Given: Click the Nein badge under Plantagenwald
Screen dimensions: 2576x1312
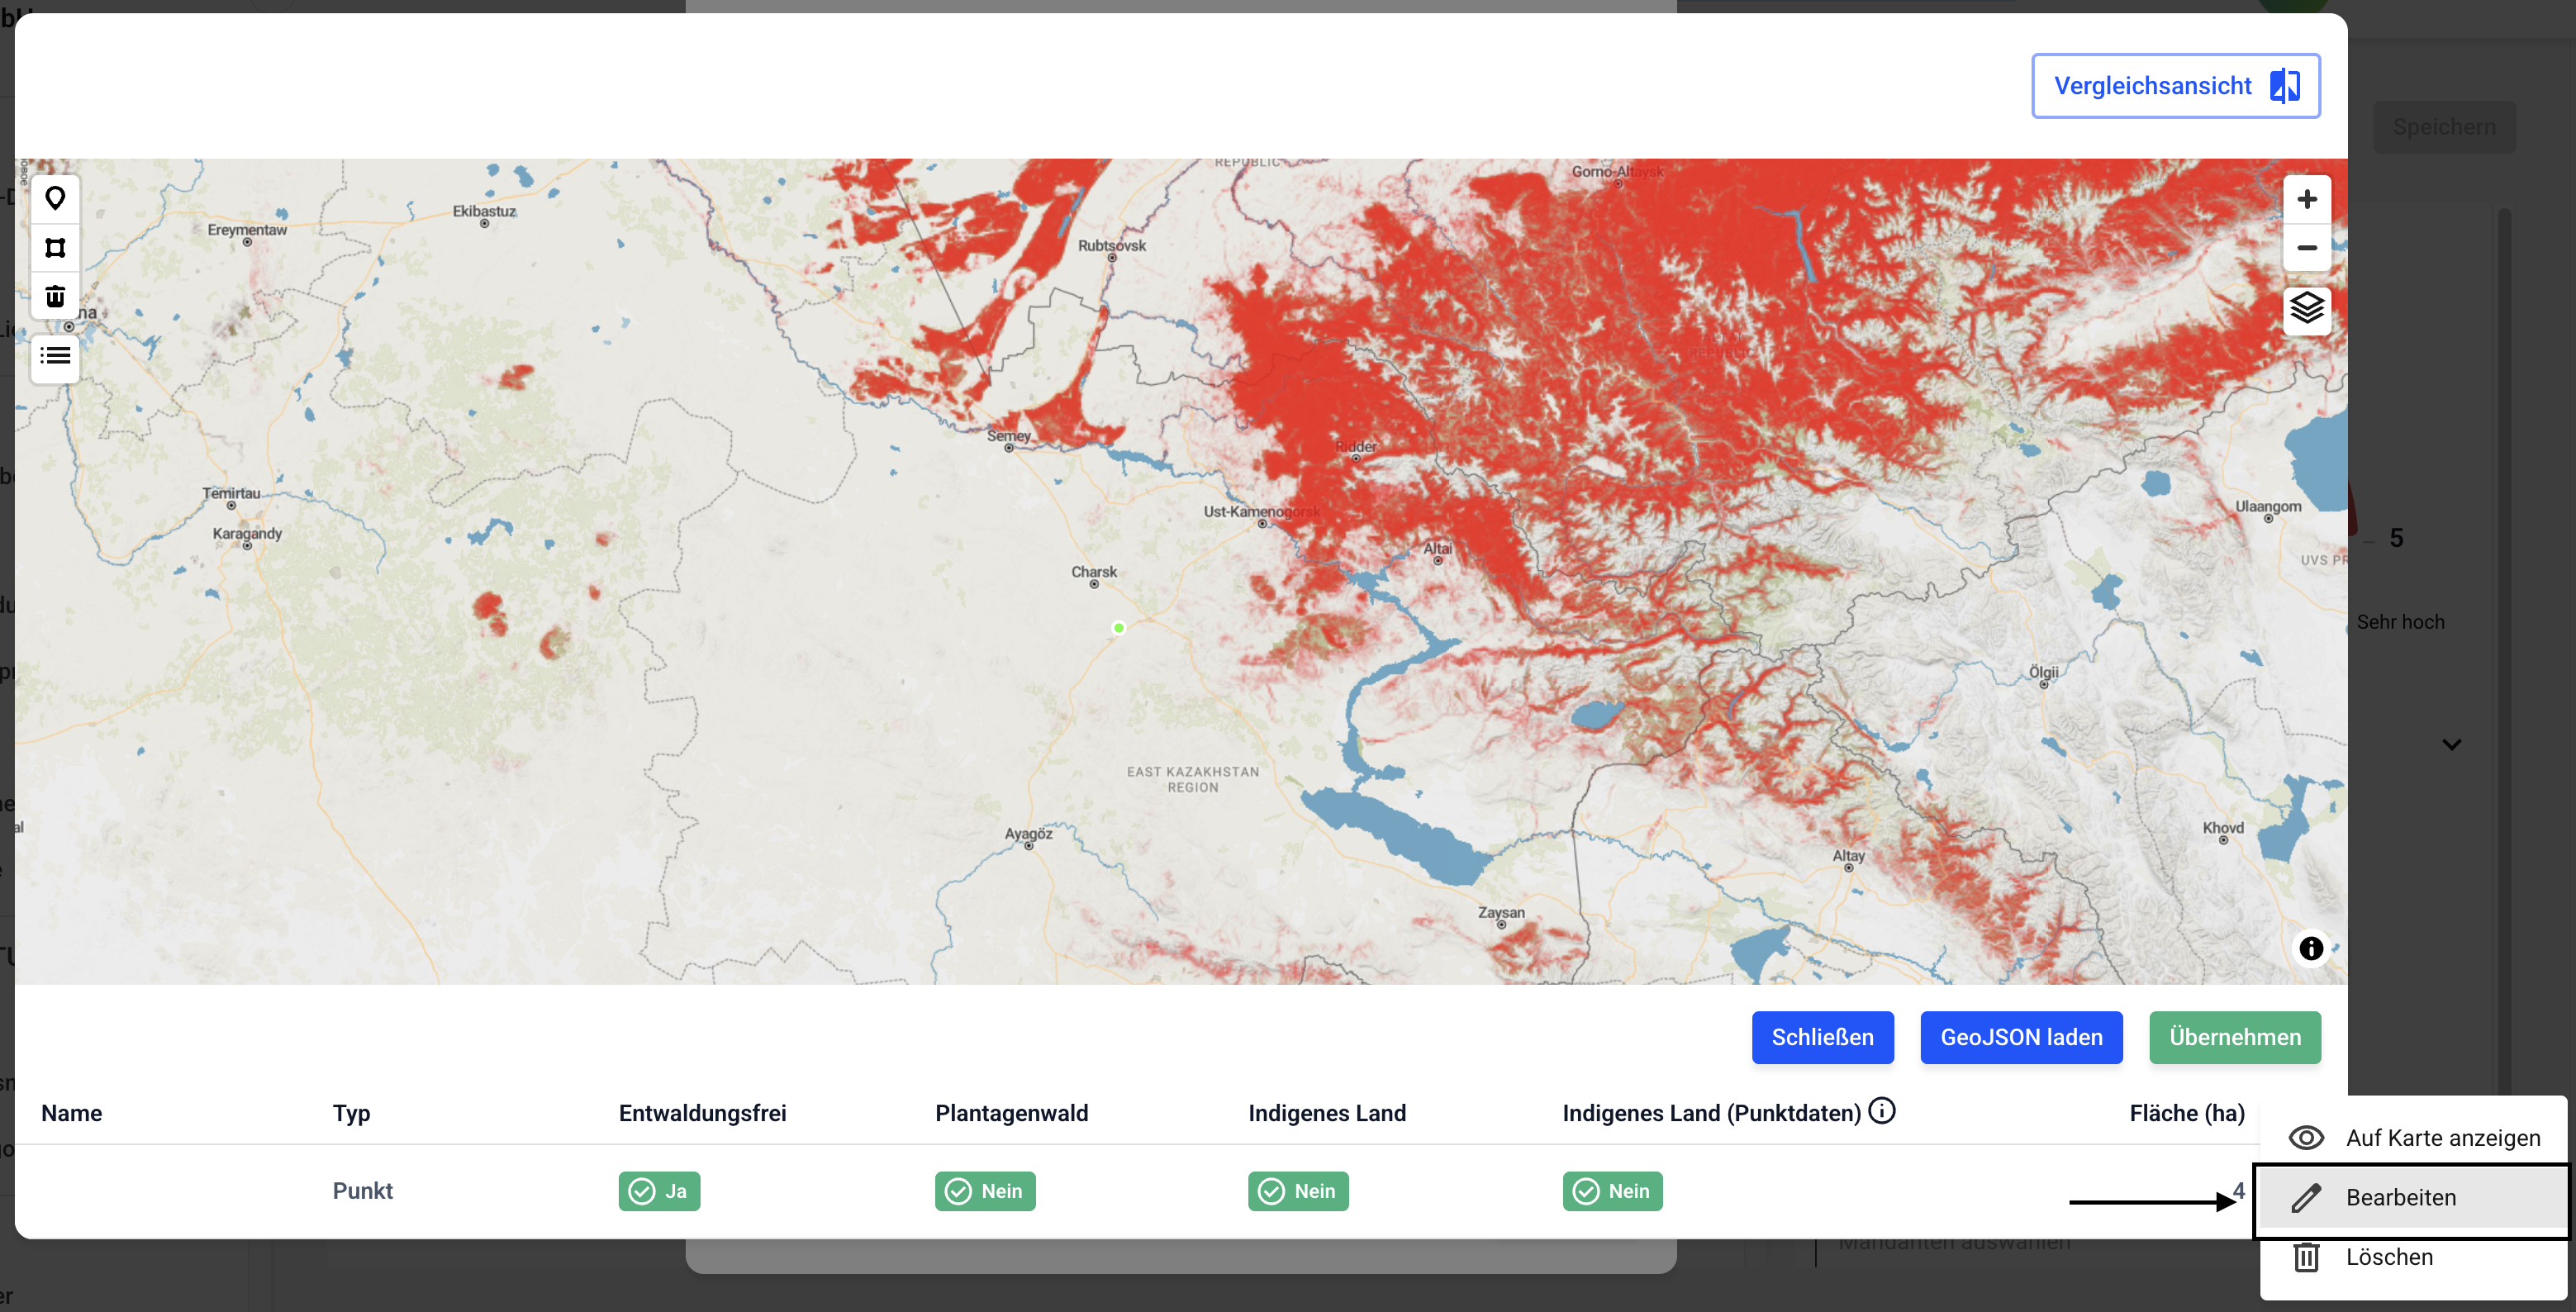Looking at the screenshot, I should click(x=985, y=1191).
